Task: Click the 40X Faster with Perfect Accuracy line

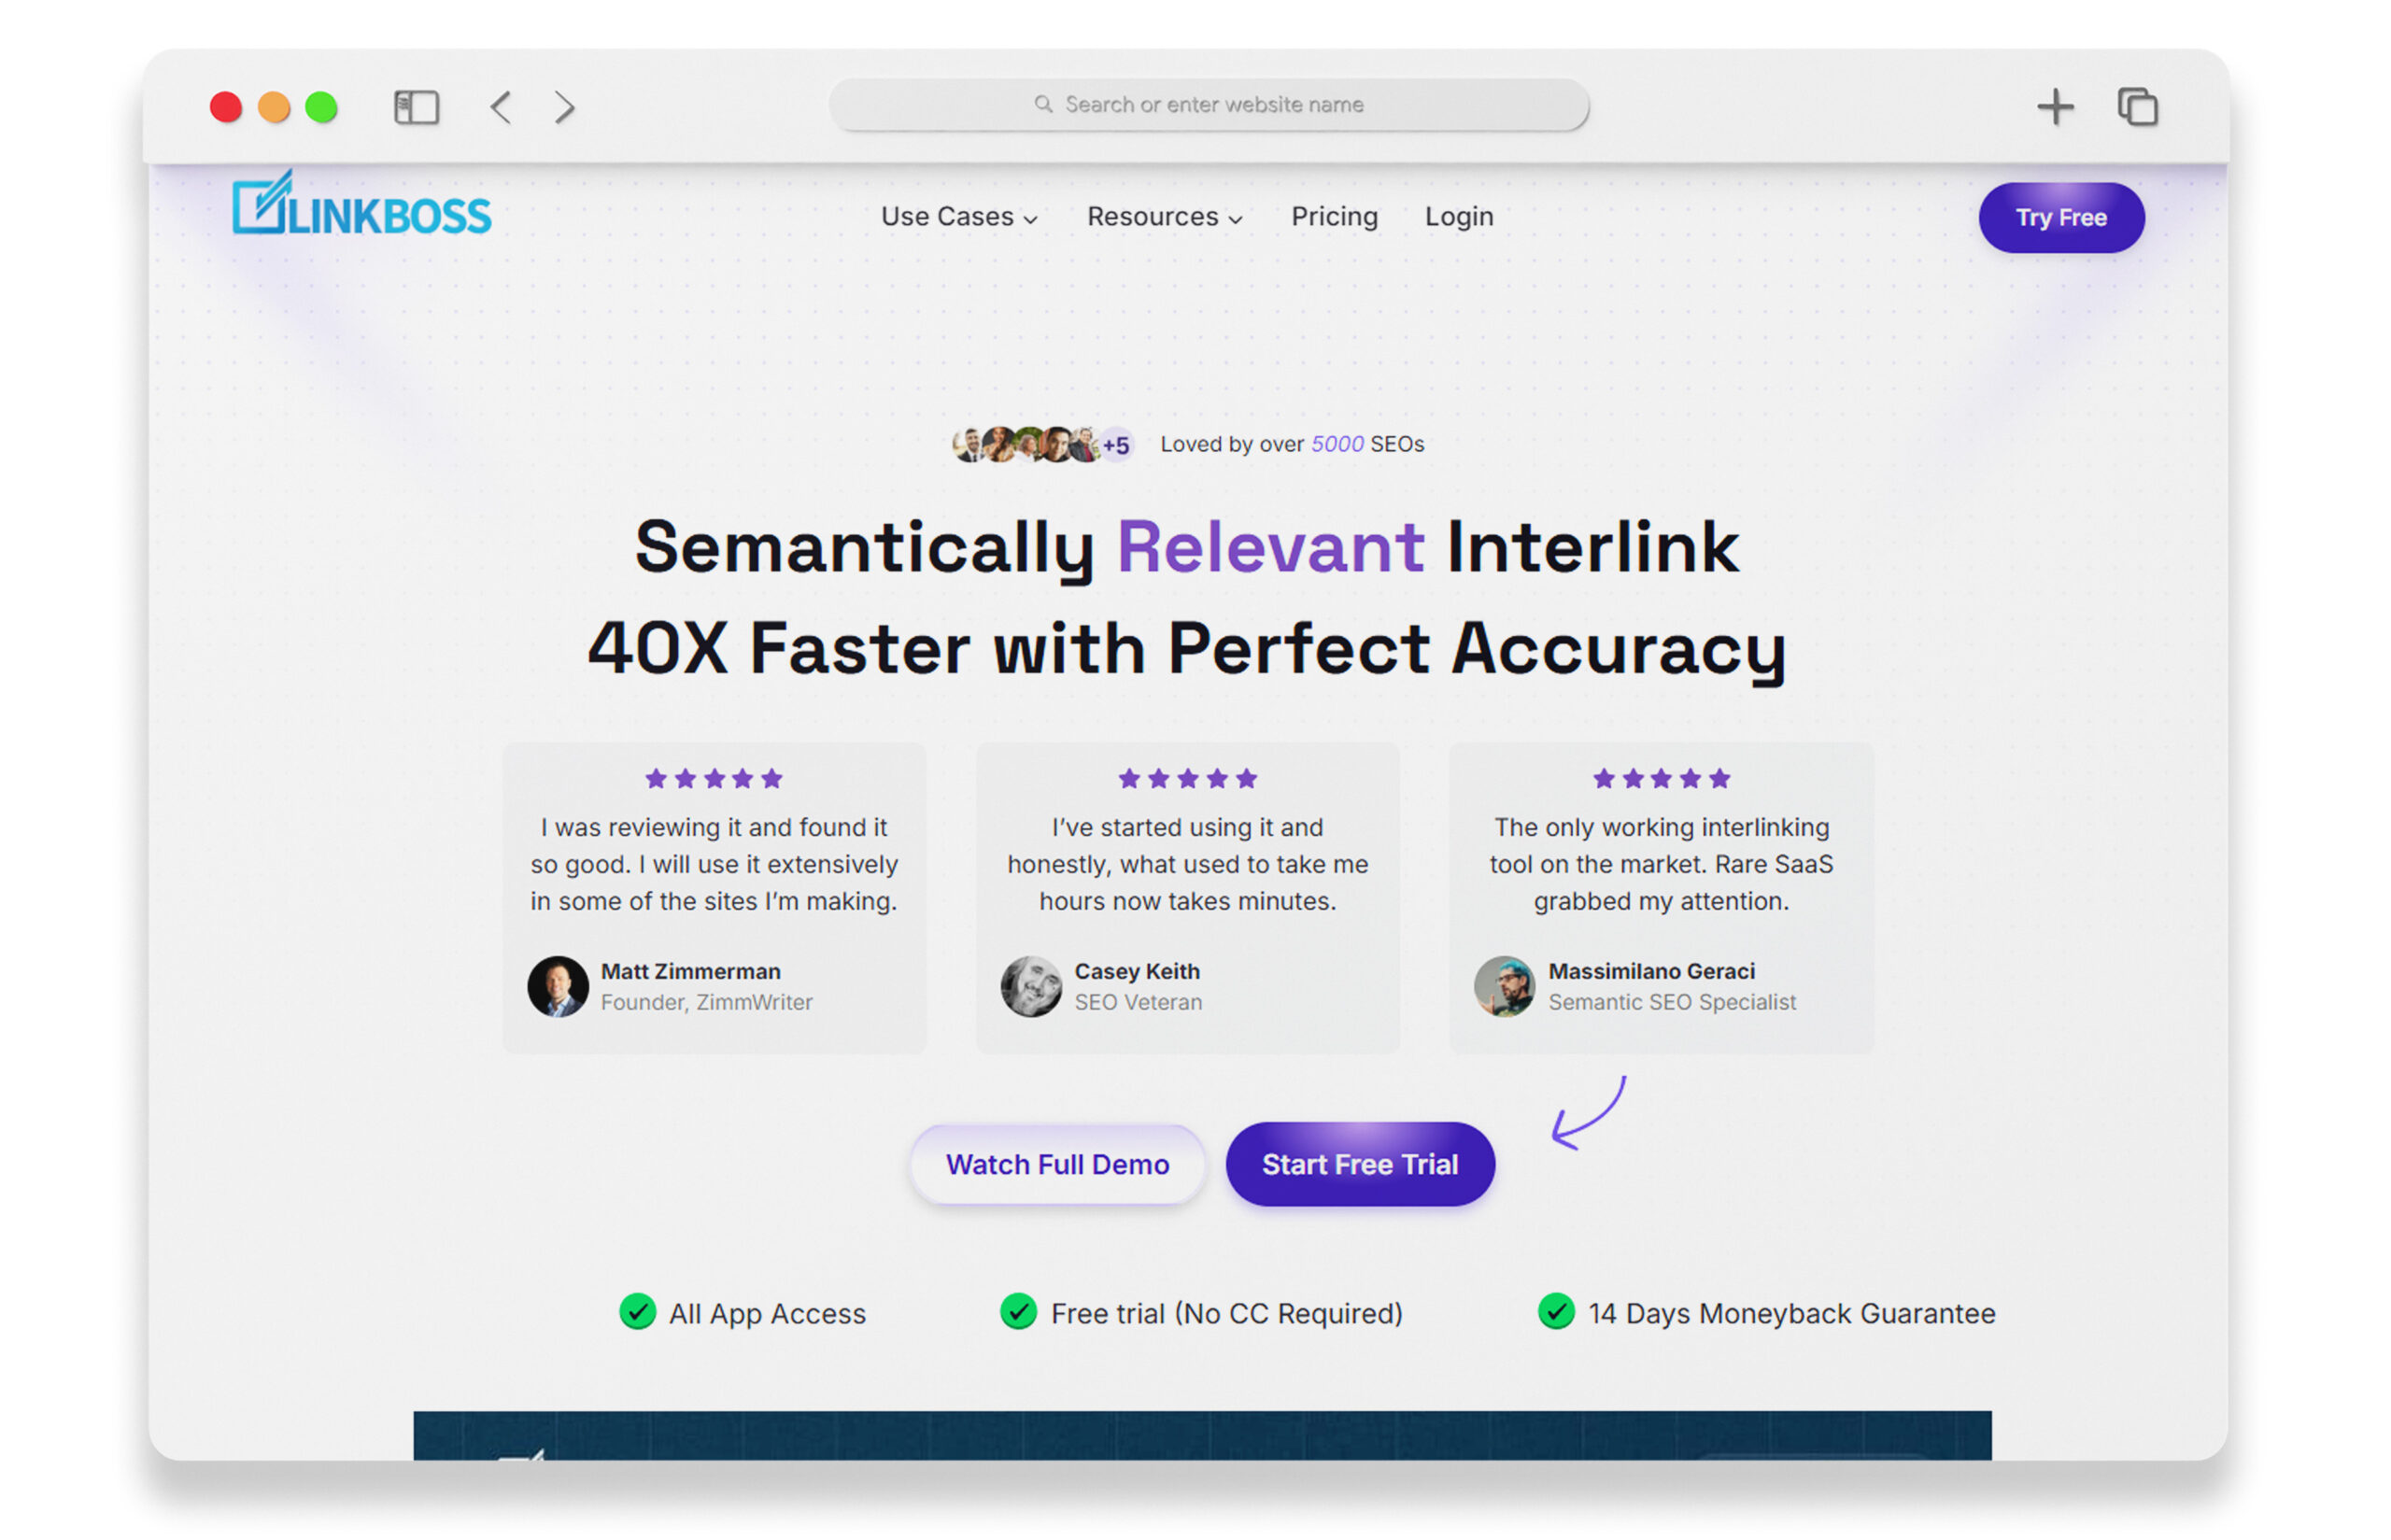Action: pyautogui.click(x=1186, y=650)
